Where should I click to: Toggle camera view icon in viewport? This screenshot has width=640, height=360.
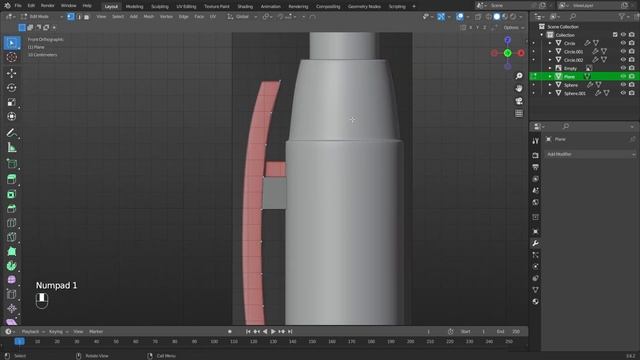point(519,101)
